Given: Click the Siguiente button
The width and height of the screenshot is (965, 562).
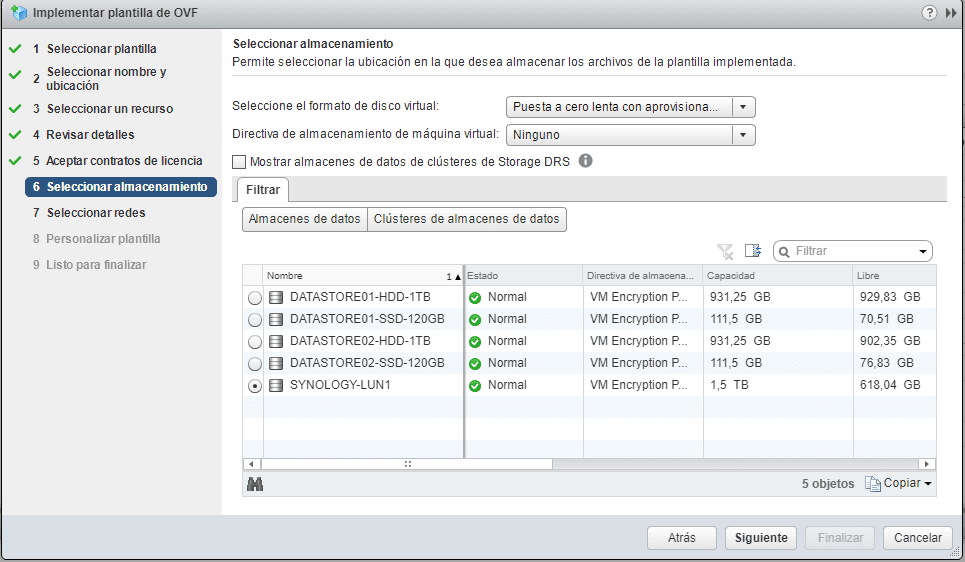Looking at the screenshot, I should 761,538.
